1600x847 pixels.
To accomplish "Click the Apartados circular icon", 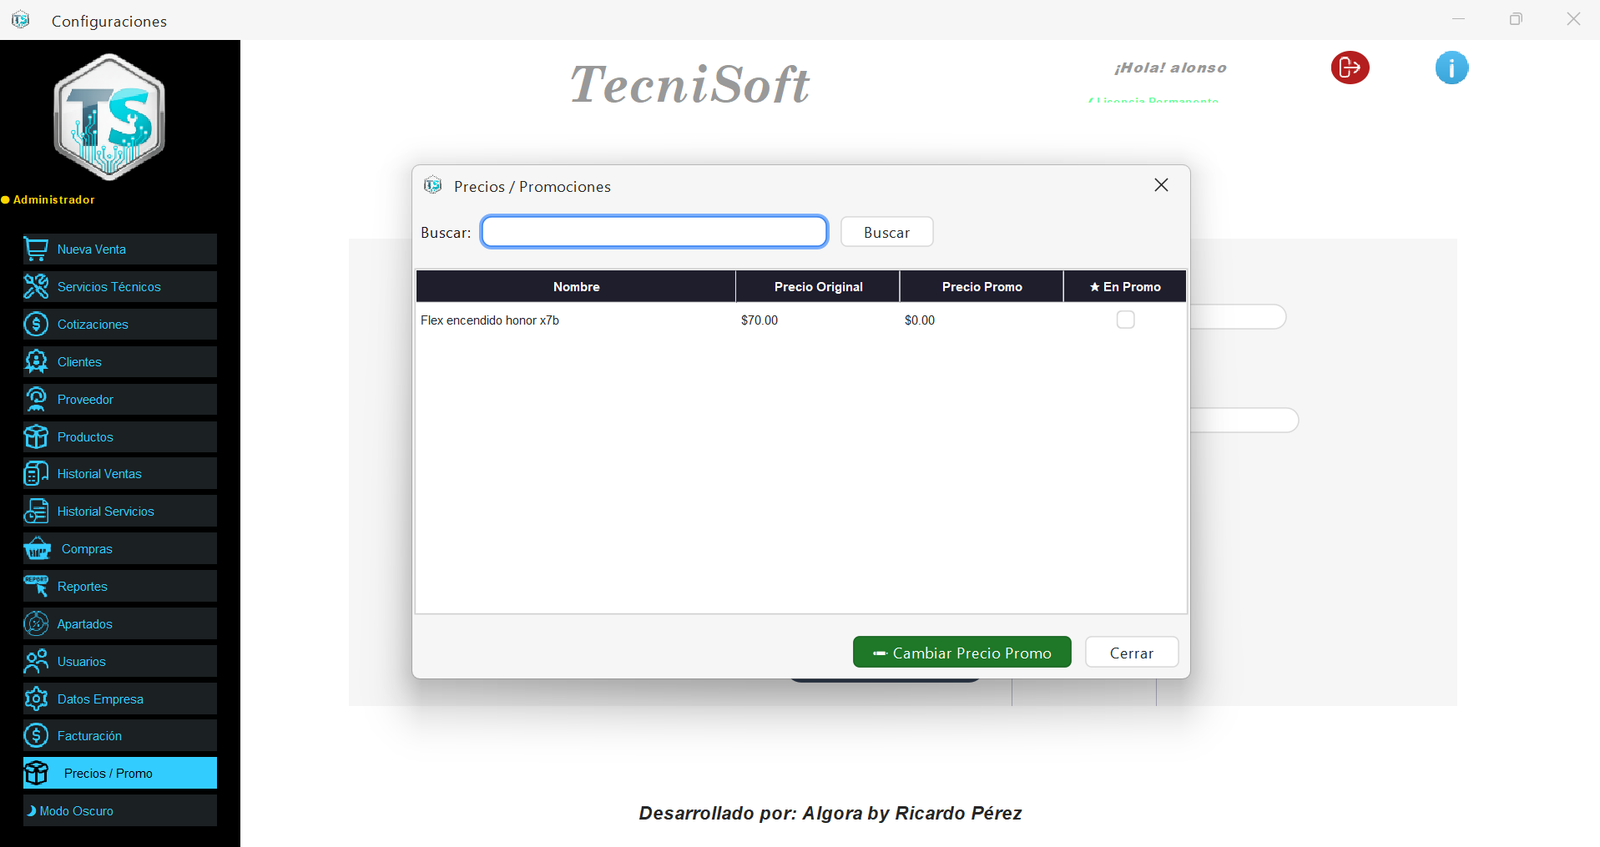I will point(36,624).
